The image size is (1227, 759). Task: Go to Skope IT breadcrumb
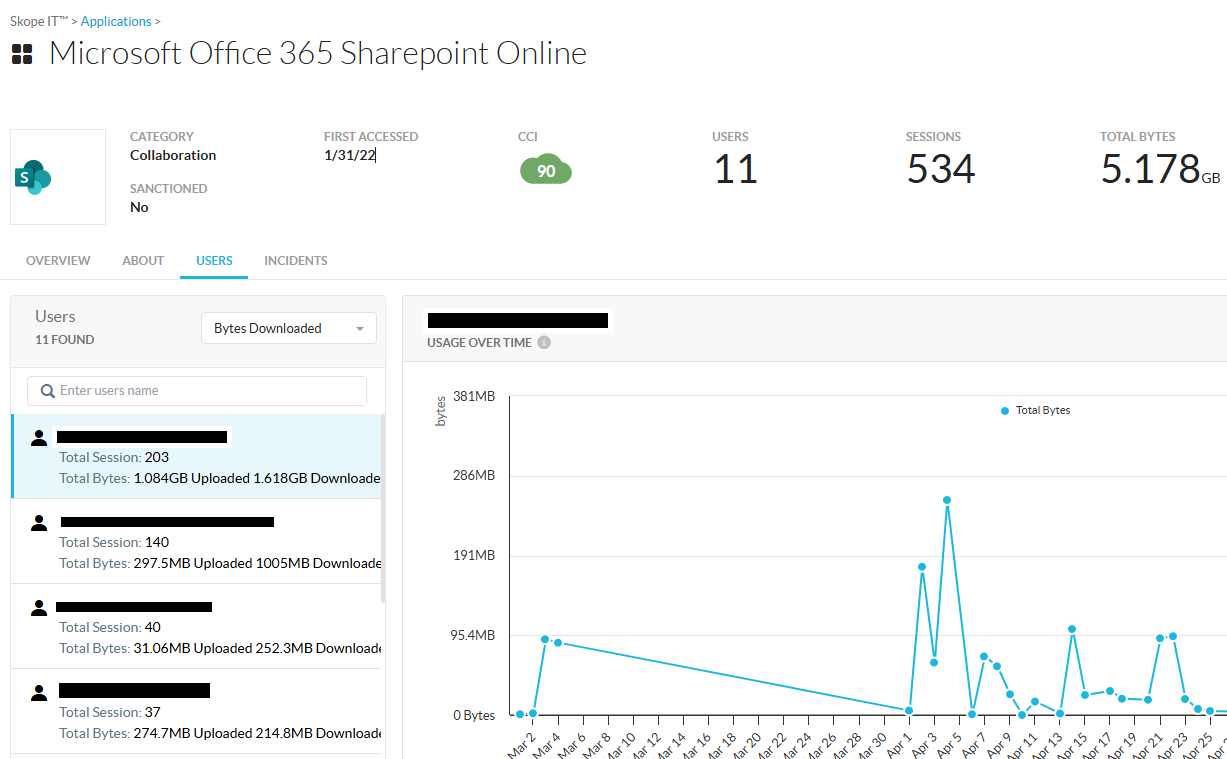click(38, 21)
